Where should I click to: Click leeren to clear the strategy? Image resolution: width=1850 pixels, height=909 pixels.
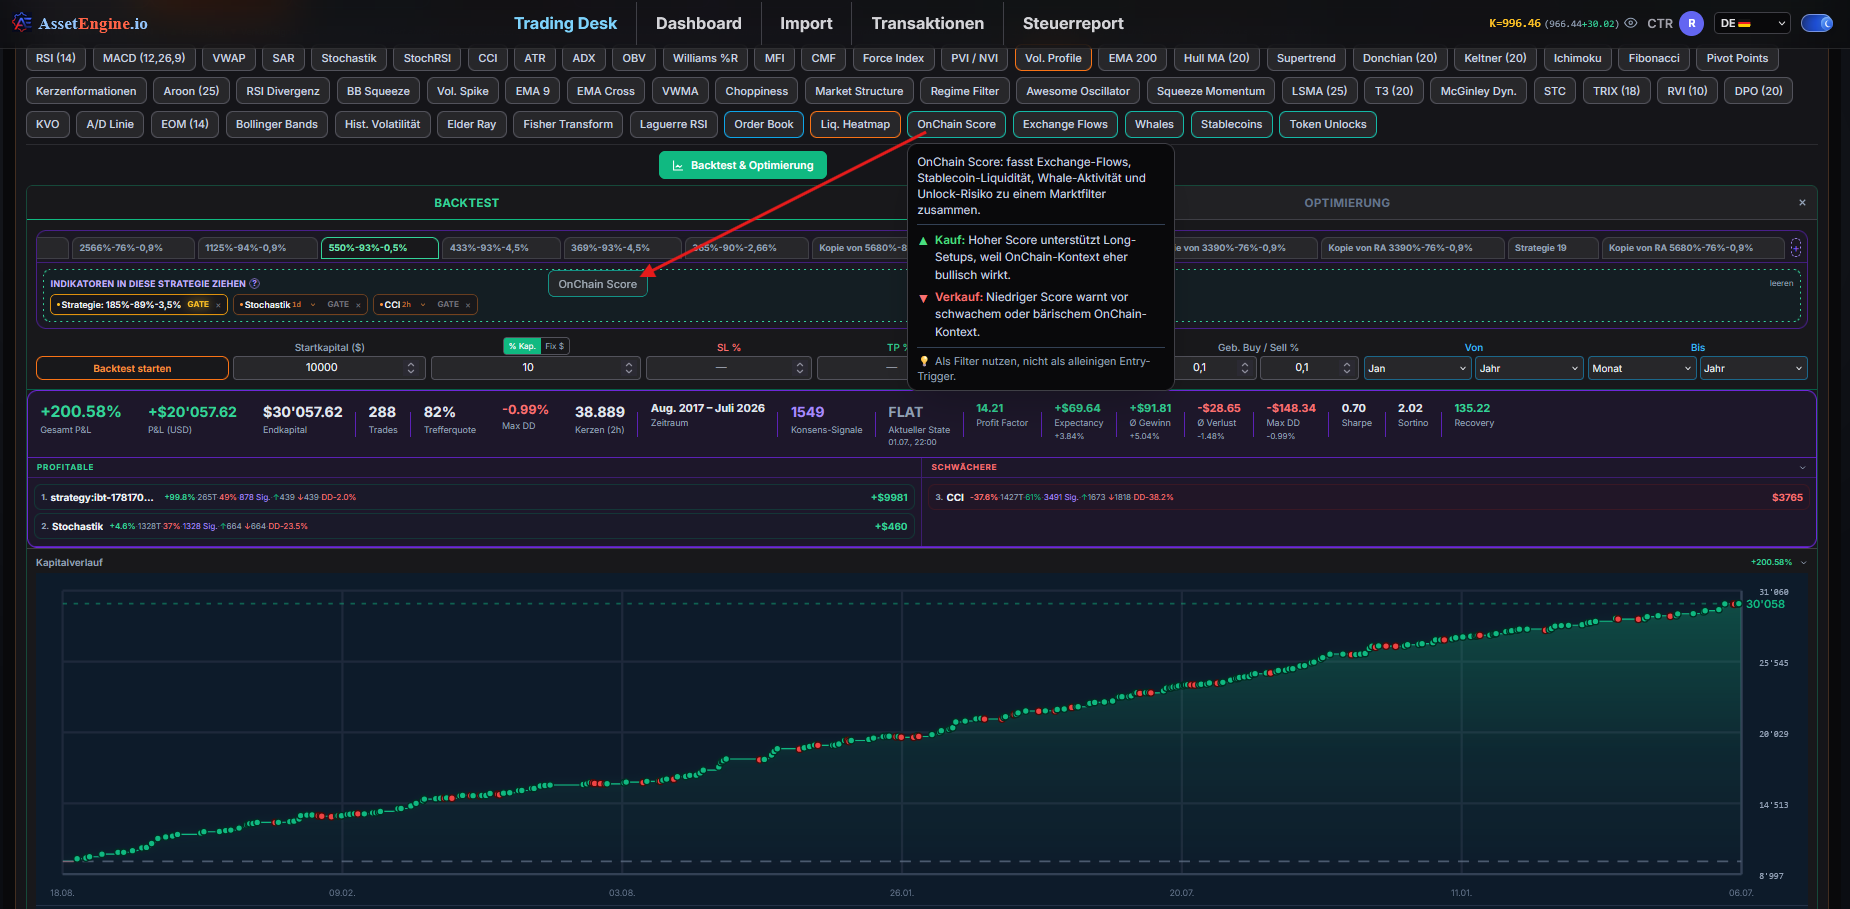point(1781,283)
